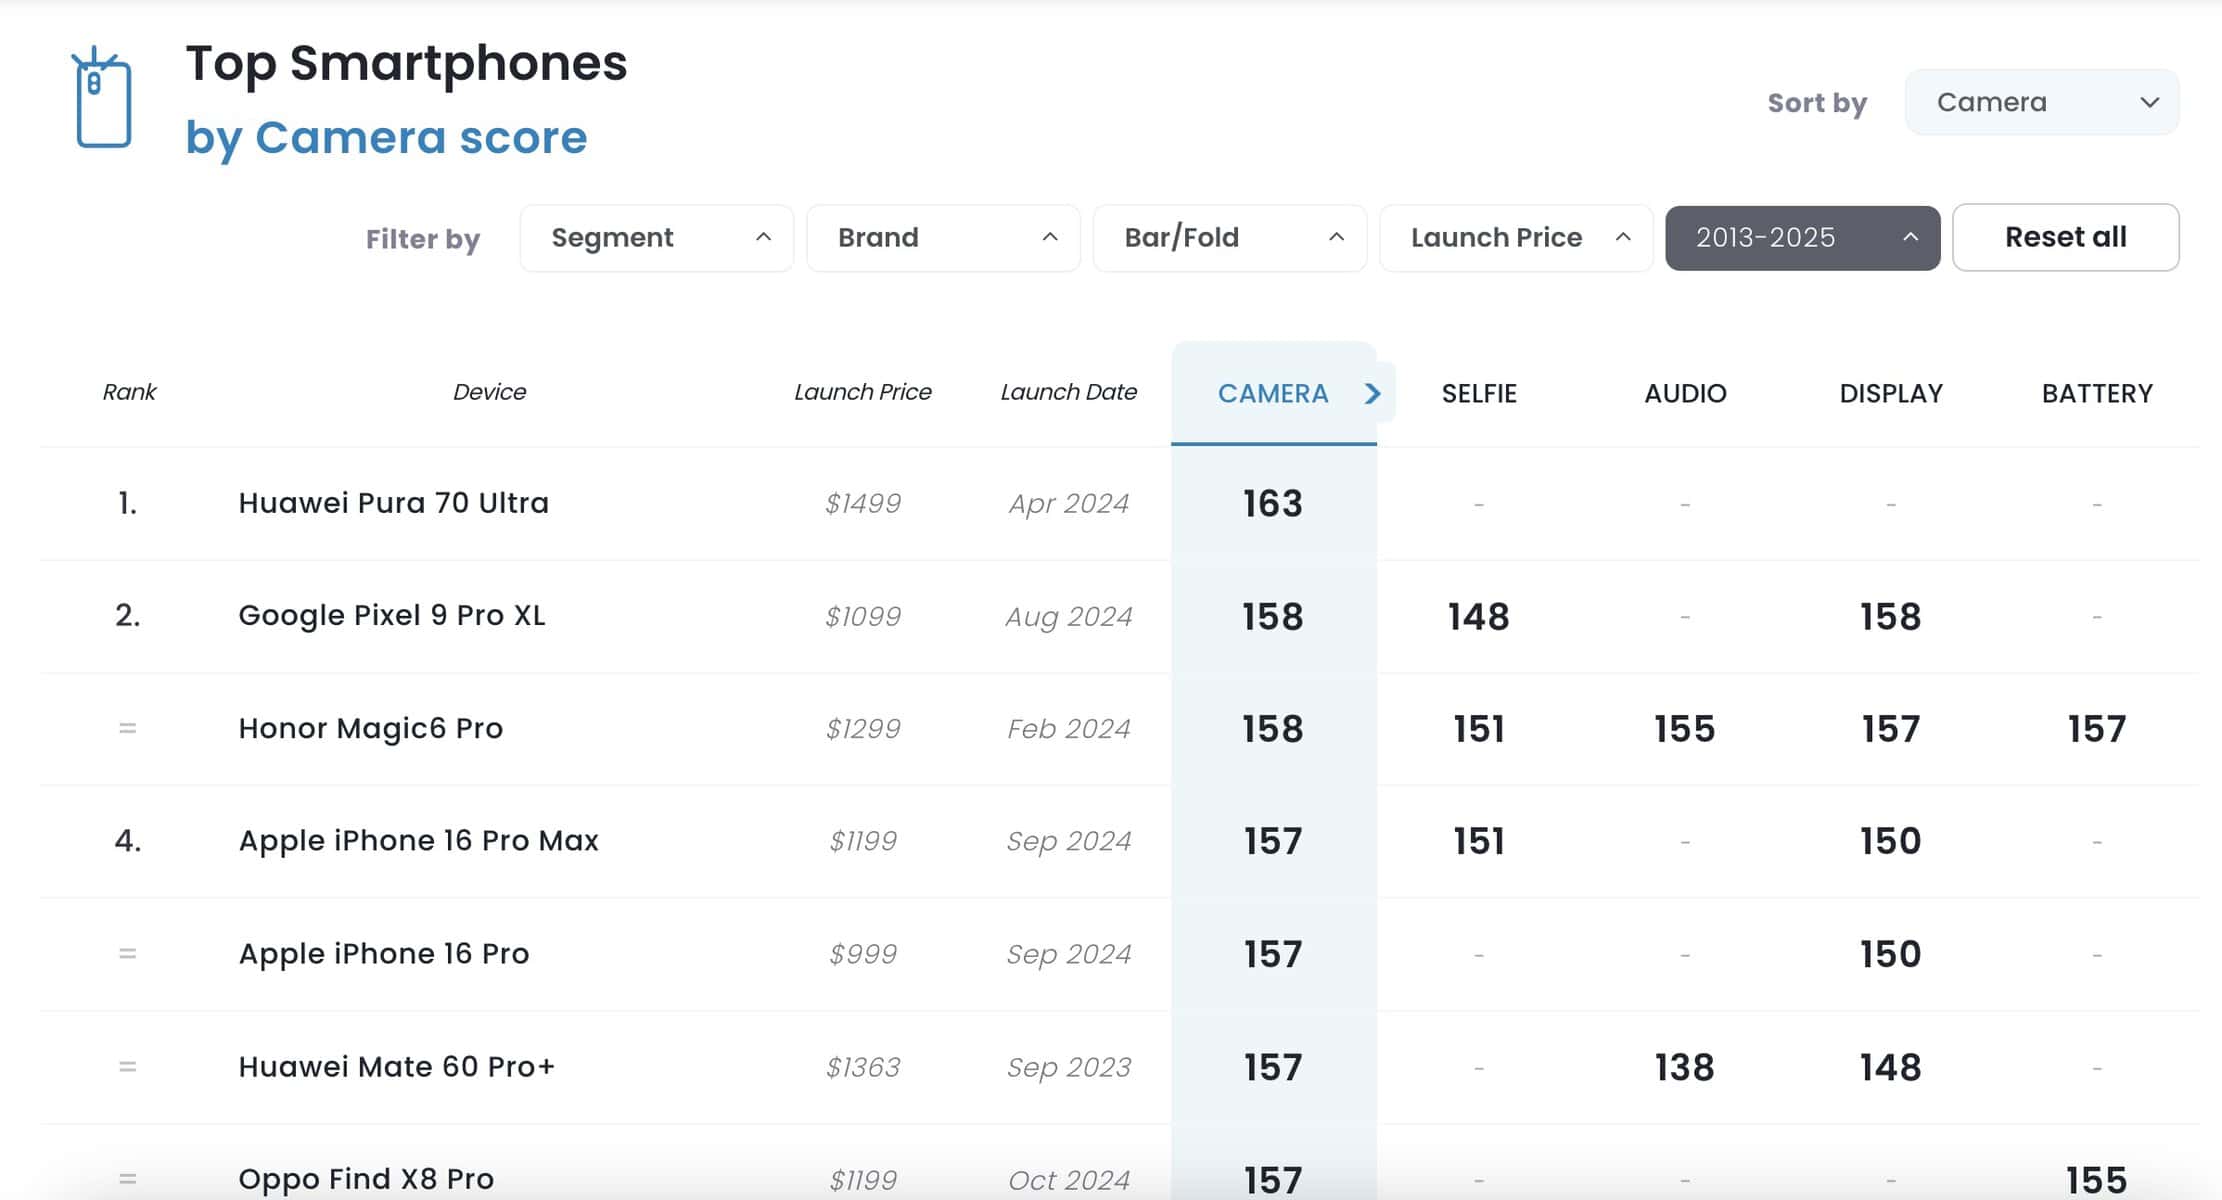Click display score 158 for Pixel 9 Pro XL
This screenshot has height=1200, width=2222.
point(1891,616)
